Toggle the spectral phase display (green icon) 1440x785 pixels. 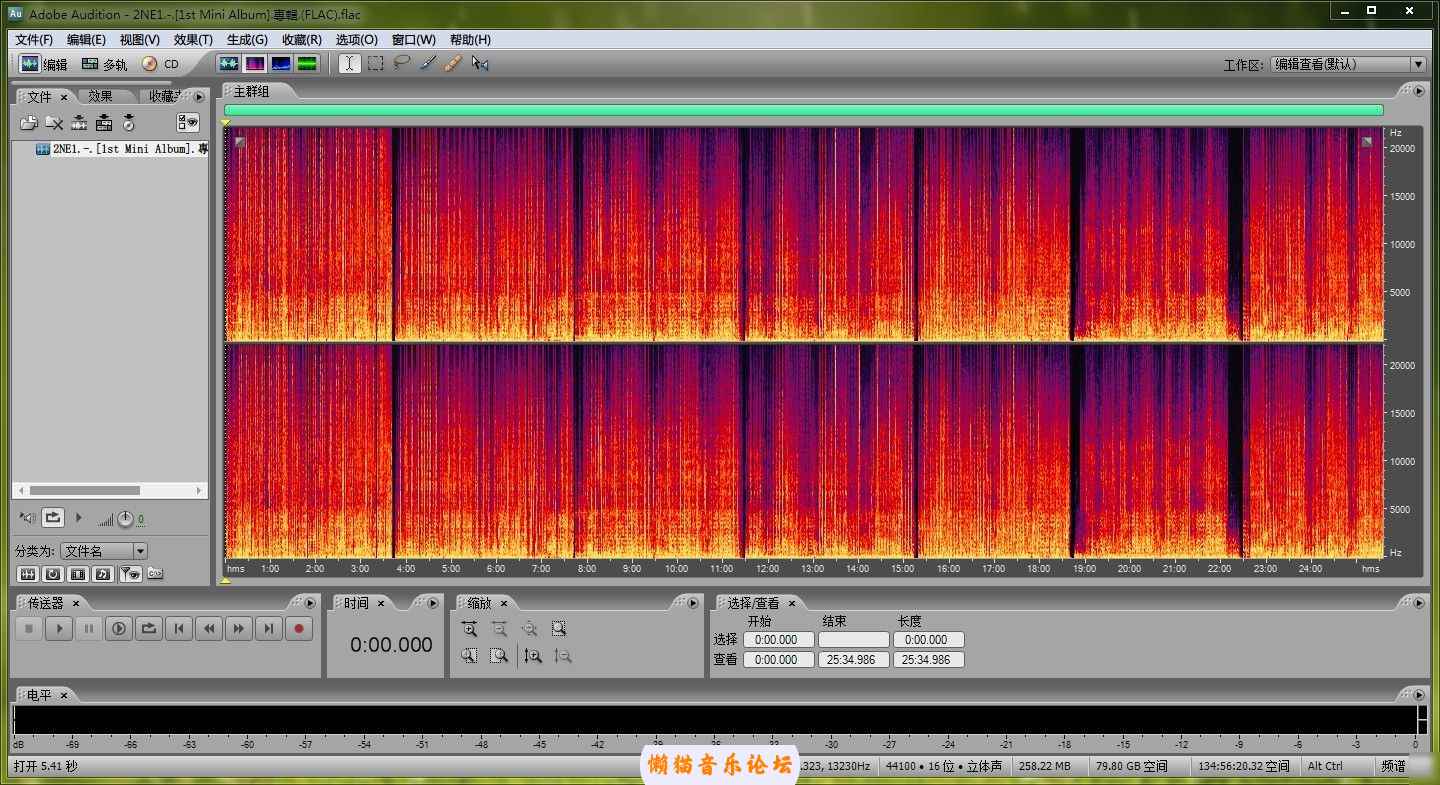(x=307, y=63)
